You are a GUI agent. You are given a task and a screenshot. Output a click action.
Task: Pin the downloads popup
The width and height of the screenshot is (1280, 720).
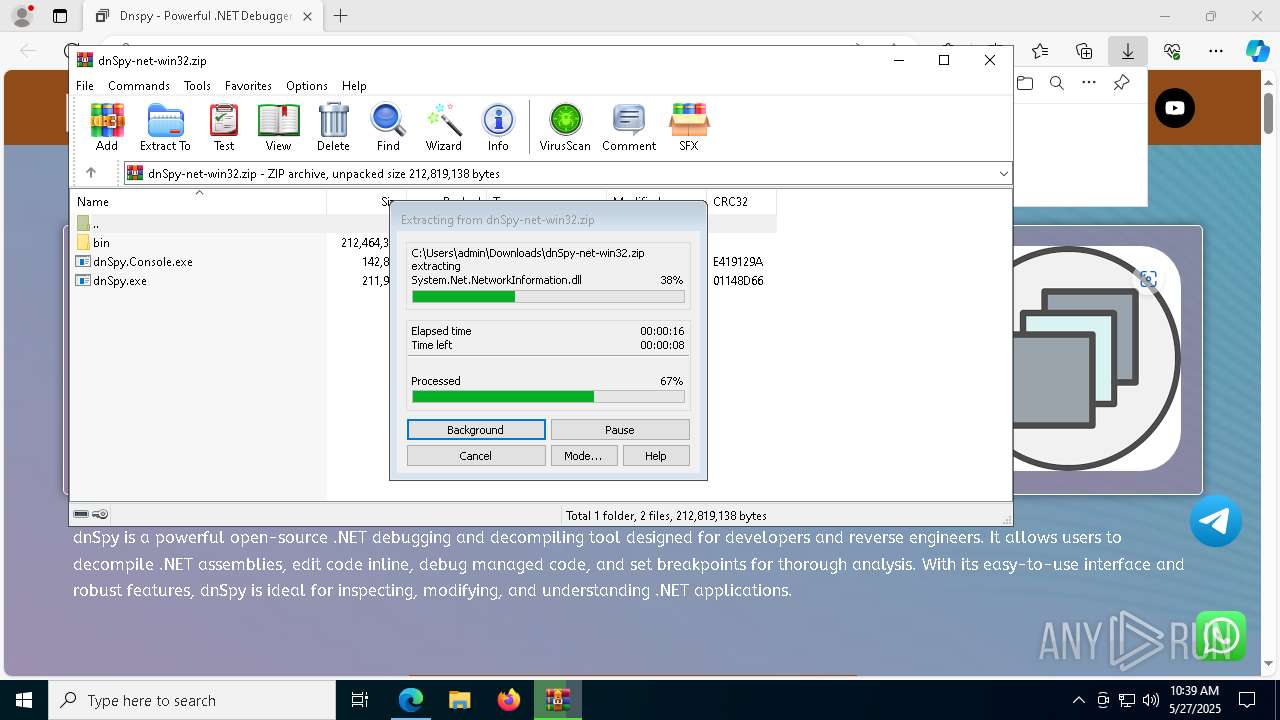[1122, 83]
